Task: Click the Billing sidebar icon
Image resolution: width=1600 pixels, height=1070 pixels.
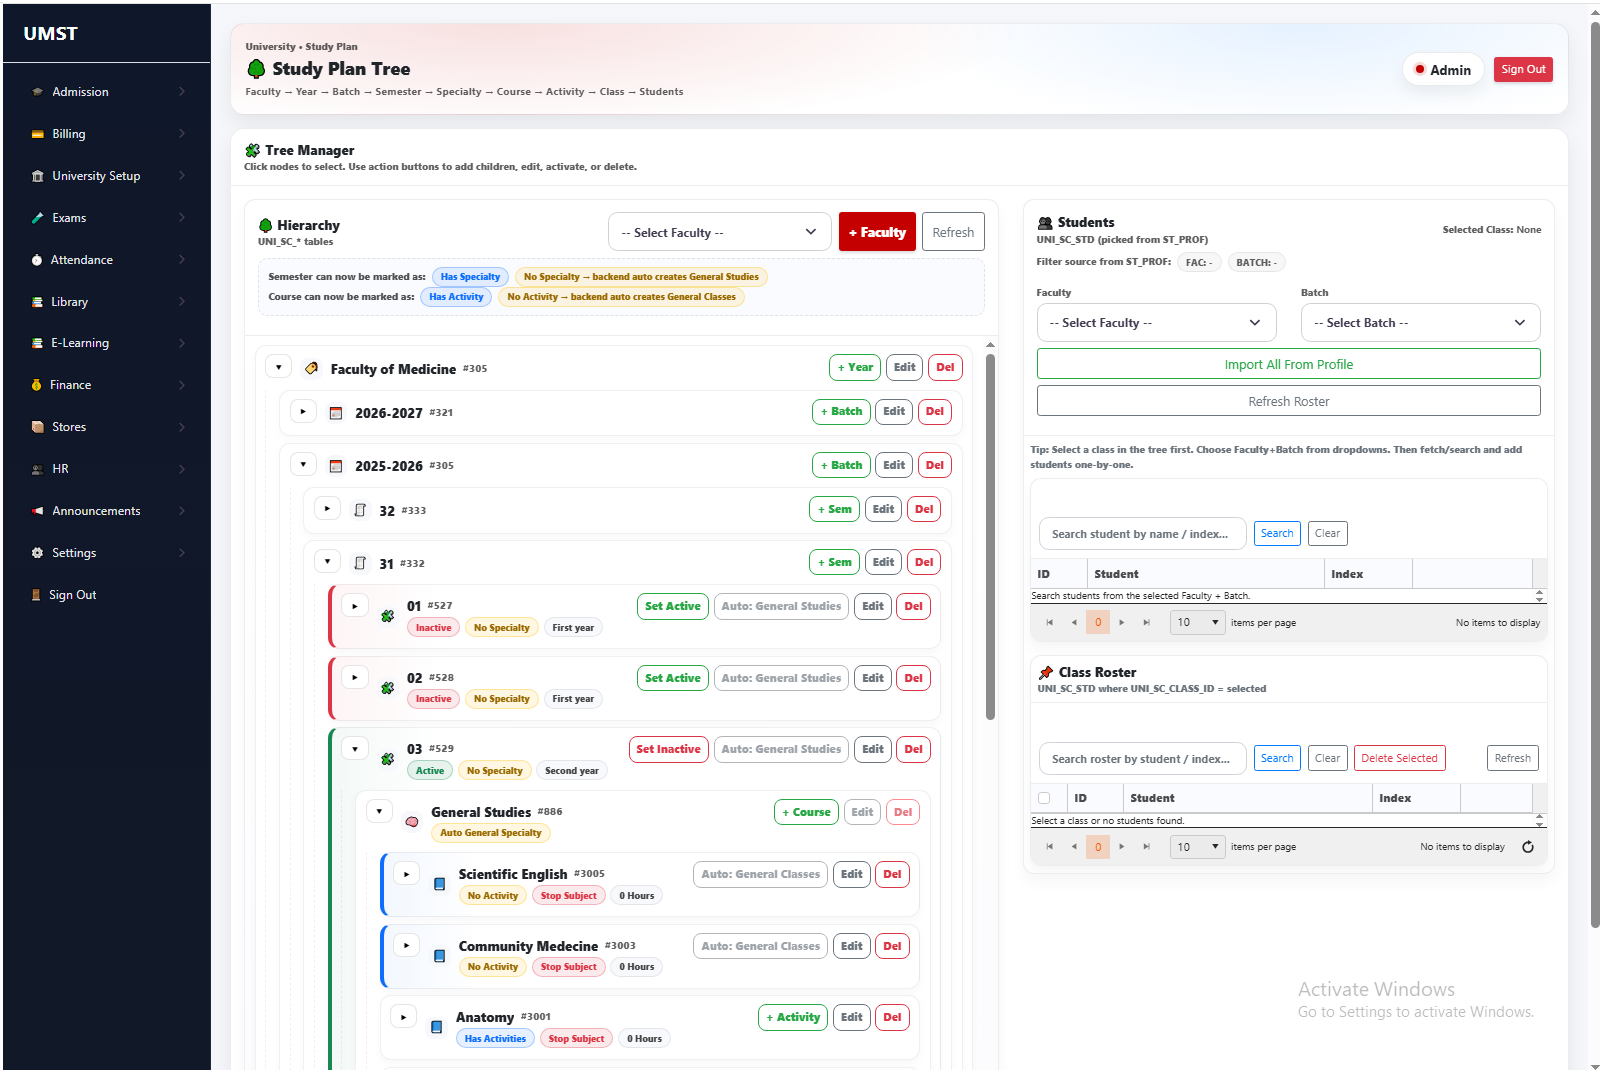Action: click(x=37, y=134)
